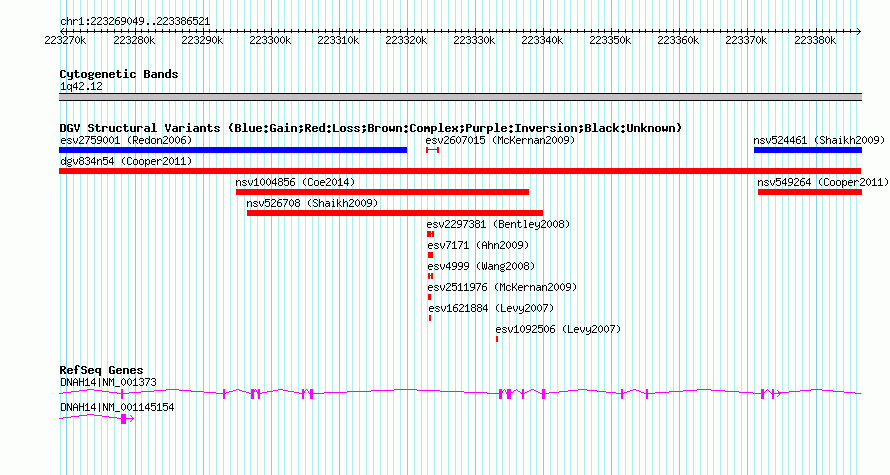Click the RefSeq Genes track title
The height and width of the screenshot is (475, 890).
tap(101, 370)
